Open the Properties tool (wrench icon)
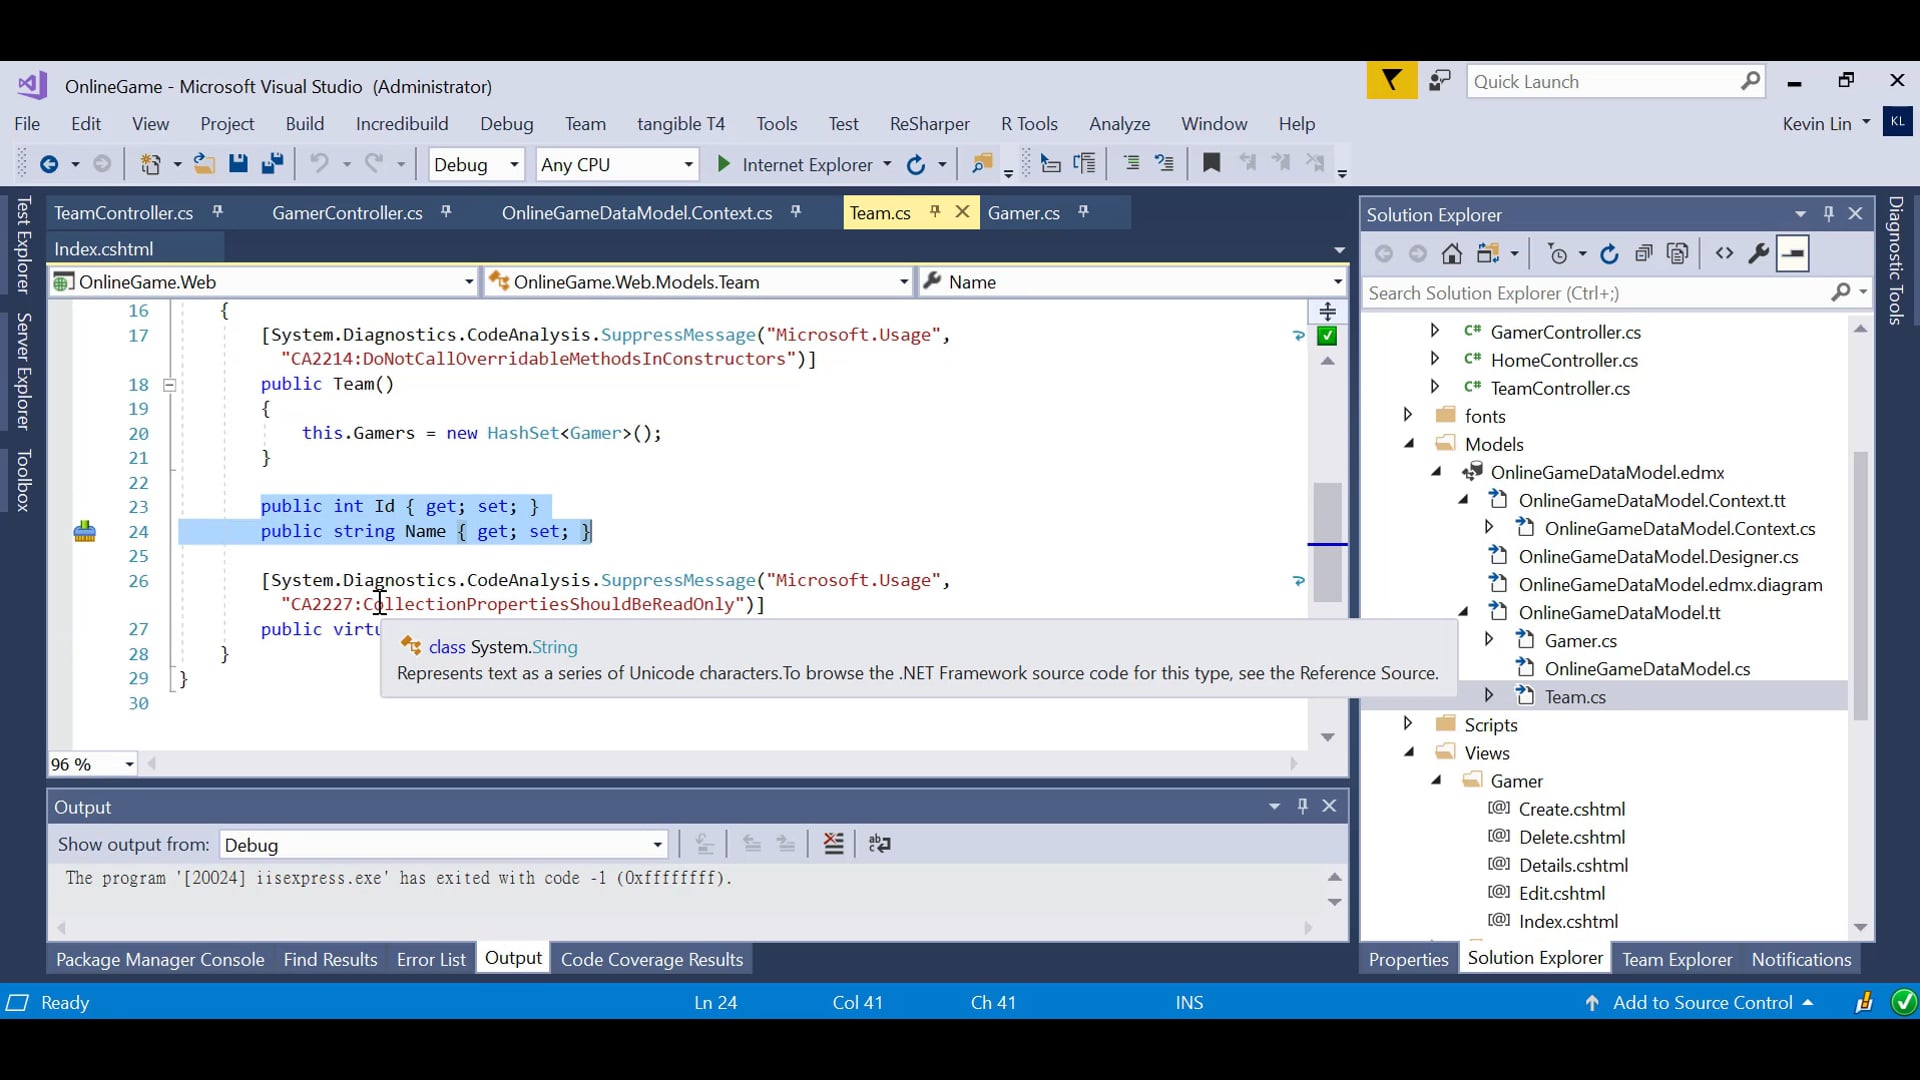 coord(1758,254)
